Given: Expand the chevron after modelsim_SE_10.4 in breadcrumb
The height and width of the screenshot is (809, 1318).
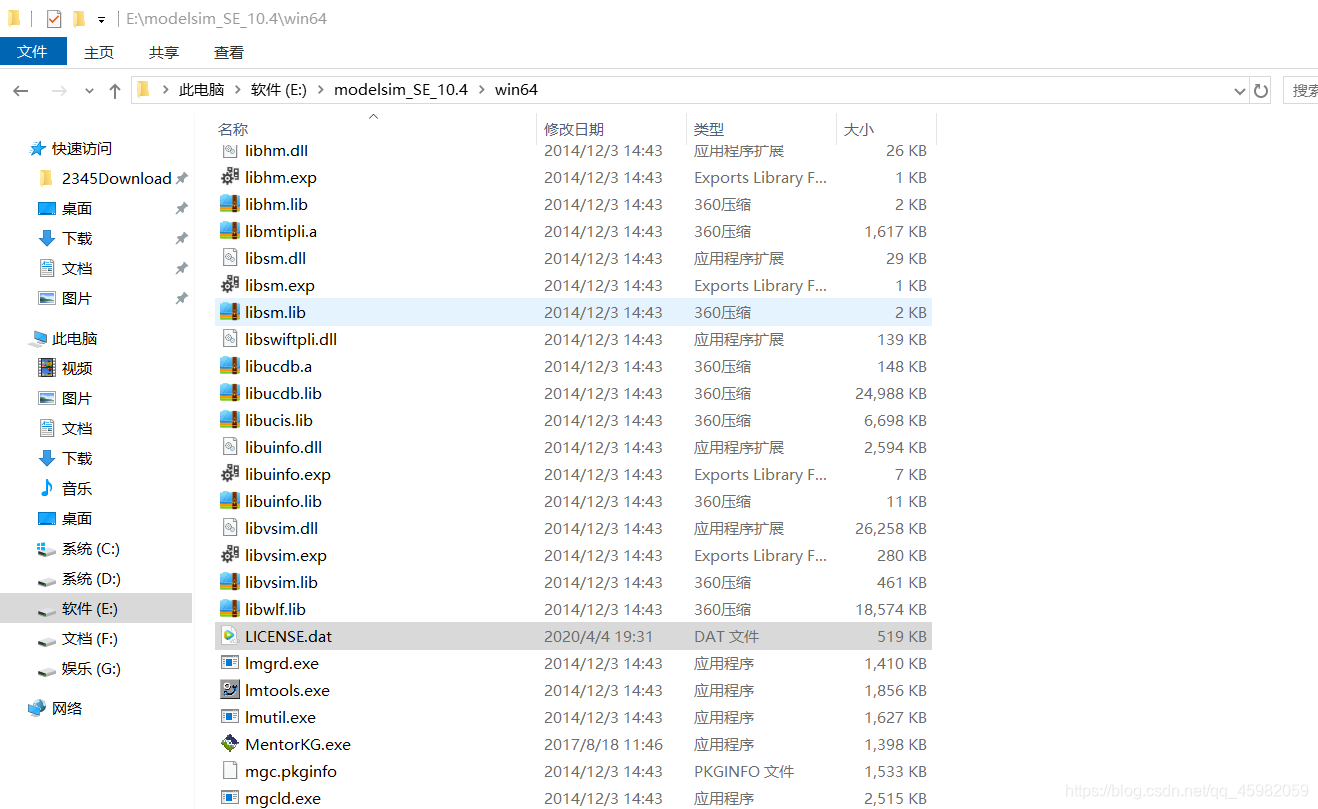Looking at the screenshot, I should tap(482, 90).
